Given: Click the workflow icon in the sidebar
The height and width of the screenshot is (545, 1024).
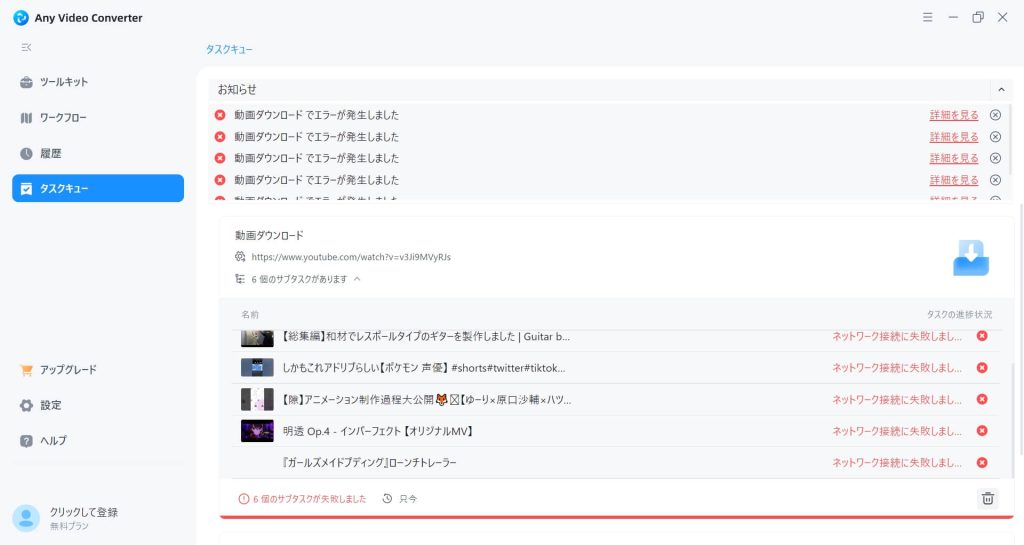Looking at the screenshot, I should coord(26,118).
